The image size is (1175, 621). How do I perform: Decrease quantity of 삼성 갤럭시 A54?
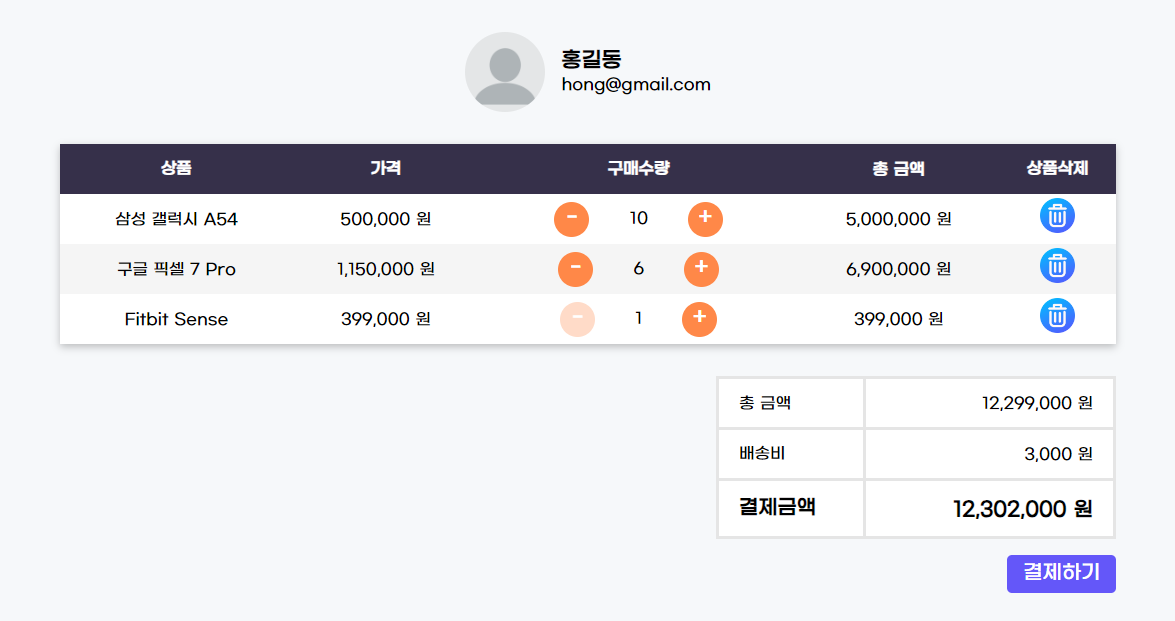(x=571, y=219)
